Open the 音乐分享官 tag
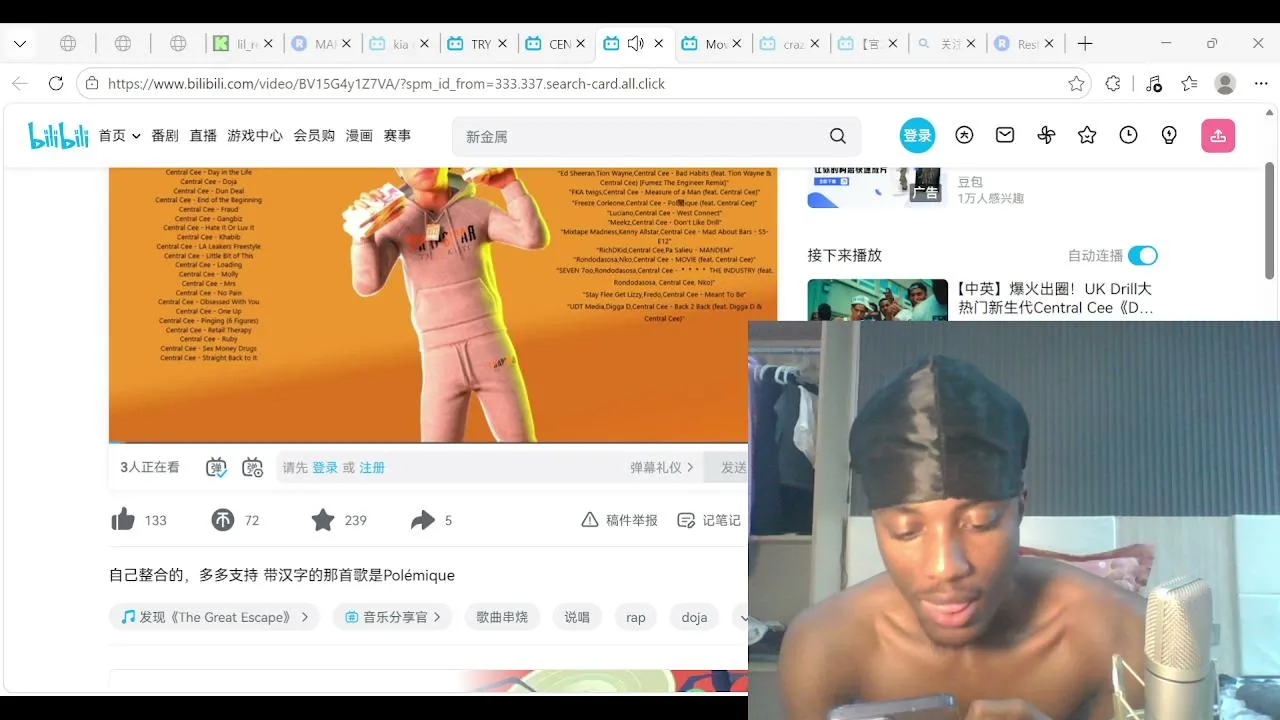Viewport: 1280px width, 720px height. pos(393,617)
